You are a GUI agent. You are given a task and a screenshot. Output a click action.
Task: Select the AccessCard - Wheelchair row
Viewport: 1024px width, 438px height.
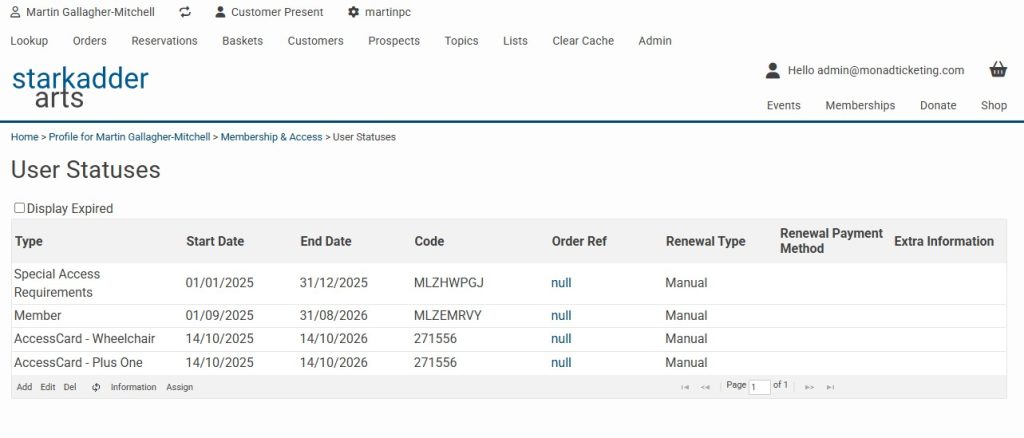click(x=84, y=339)
